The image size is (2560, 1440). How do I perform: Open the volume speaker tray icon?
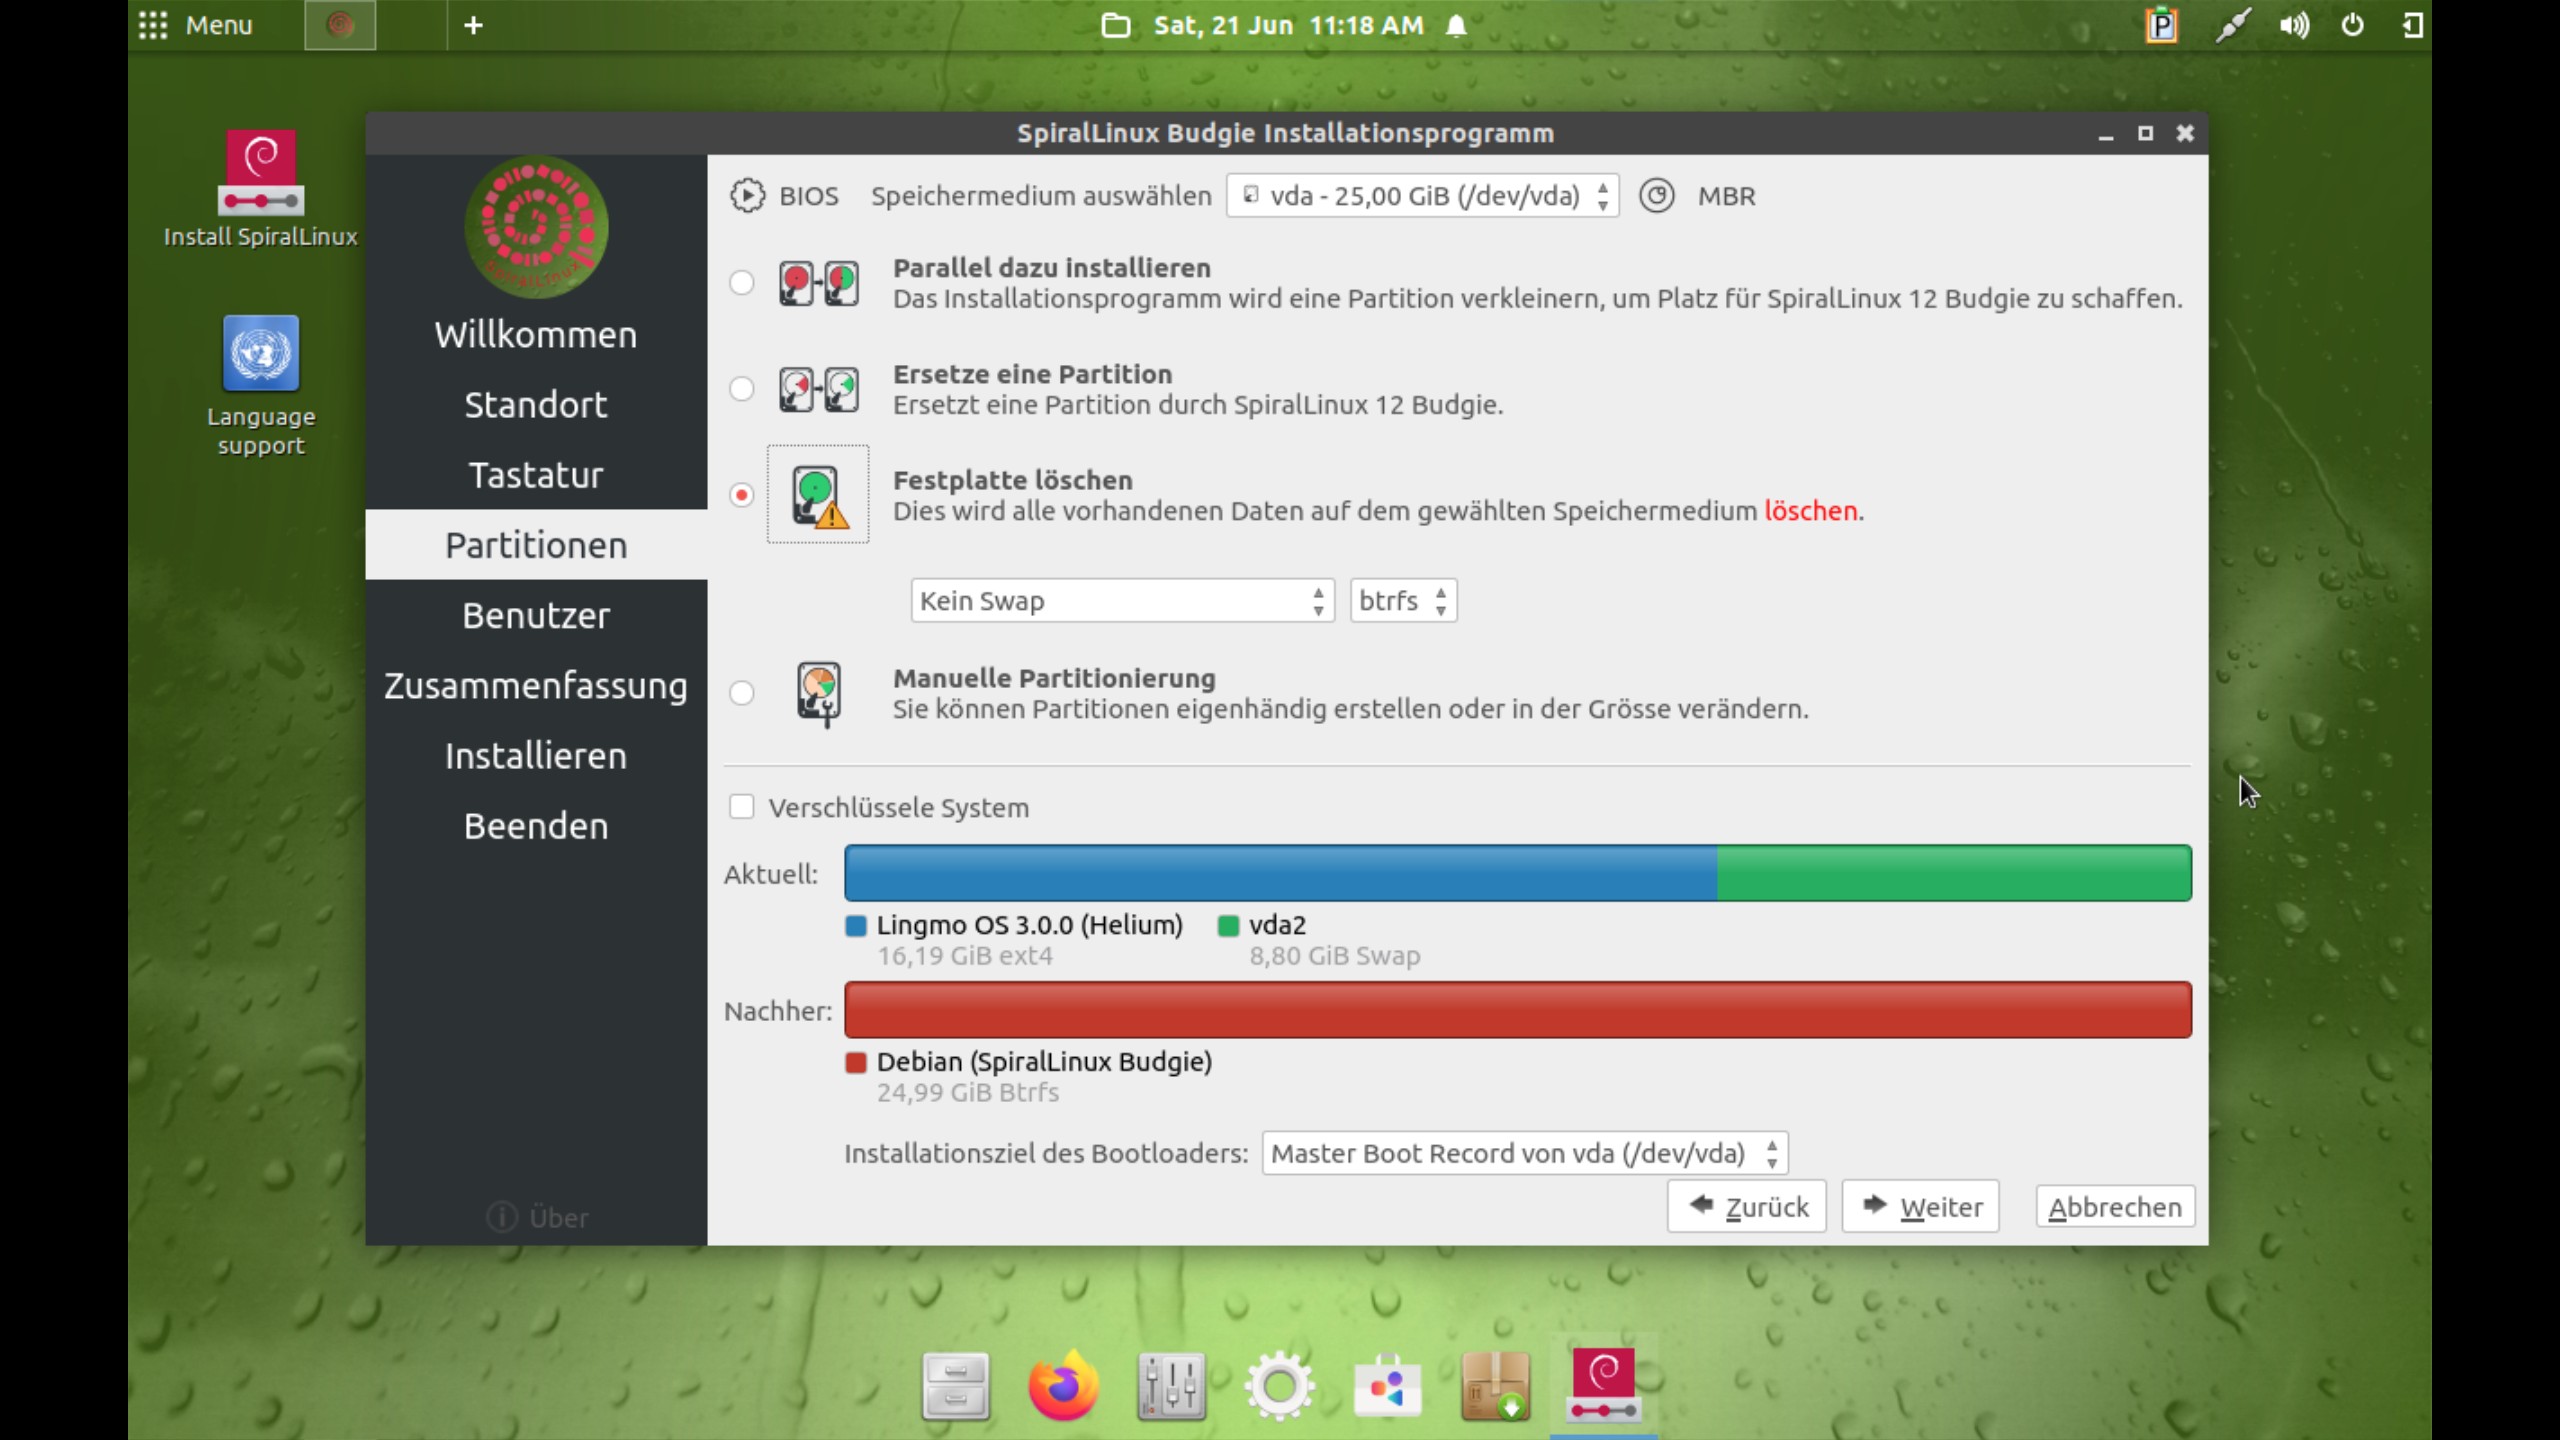coord(2294,25)
